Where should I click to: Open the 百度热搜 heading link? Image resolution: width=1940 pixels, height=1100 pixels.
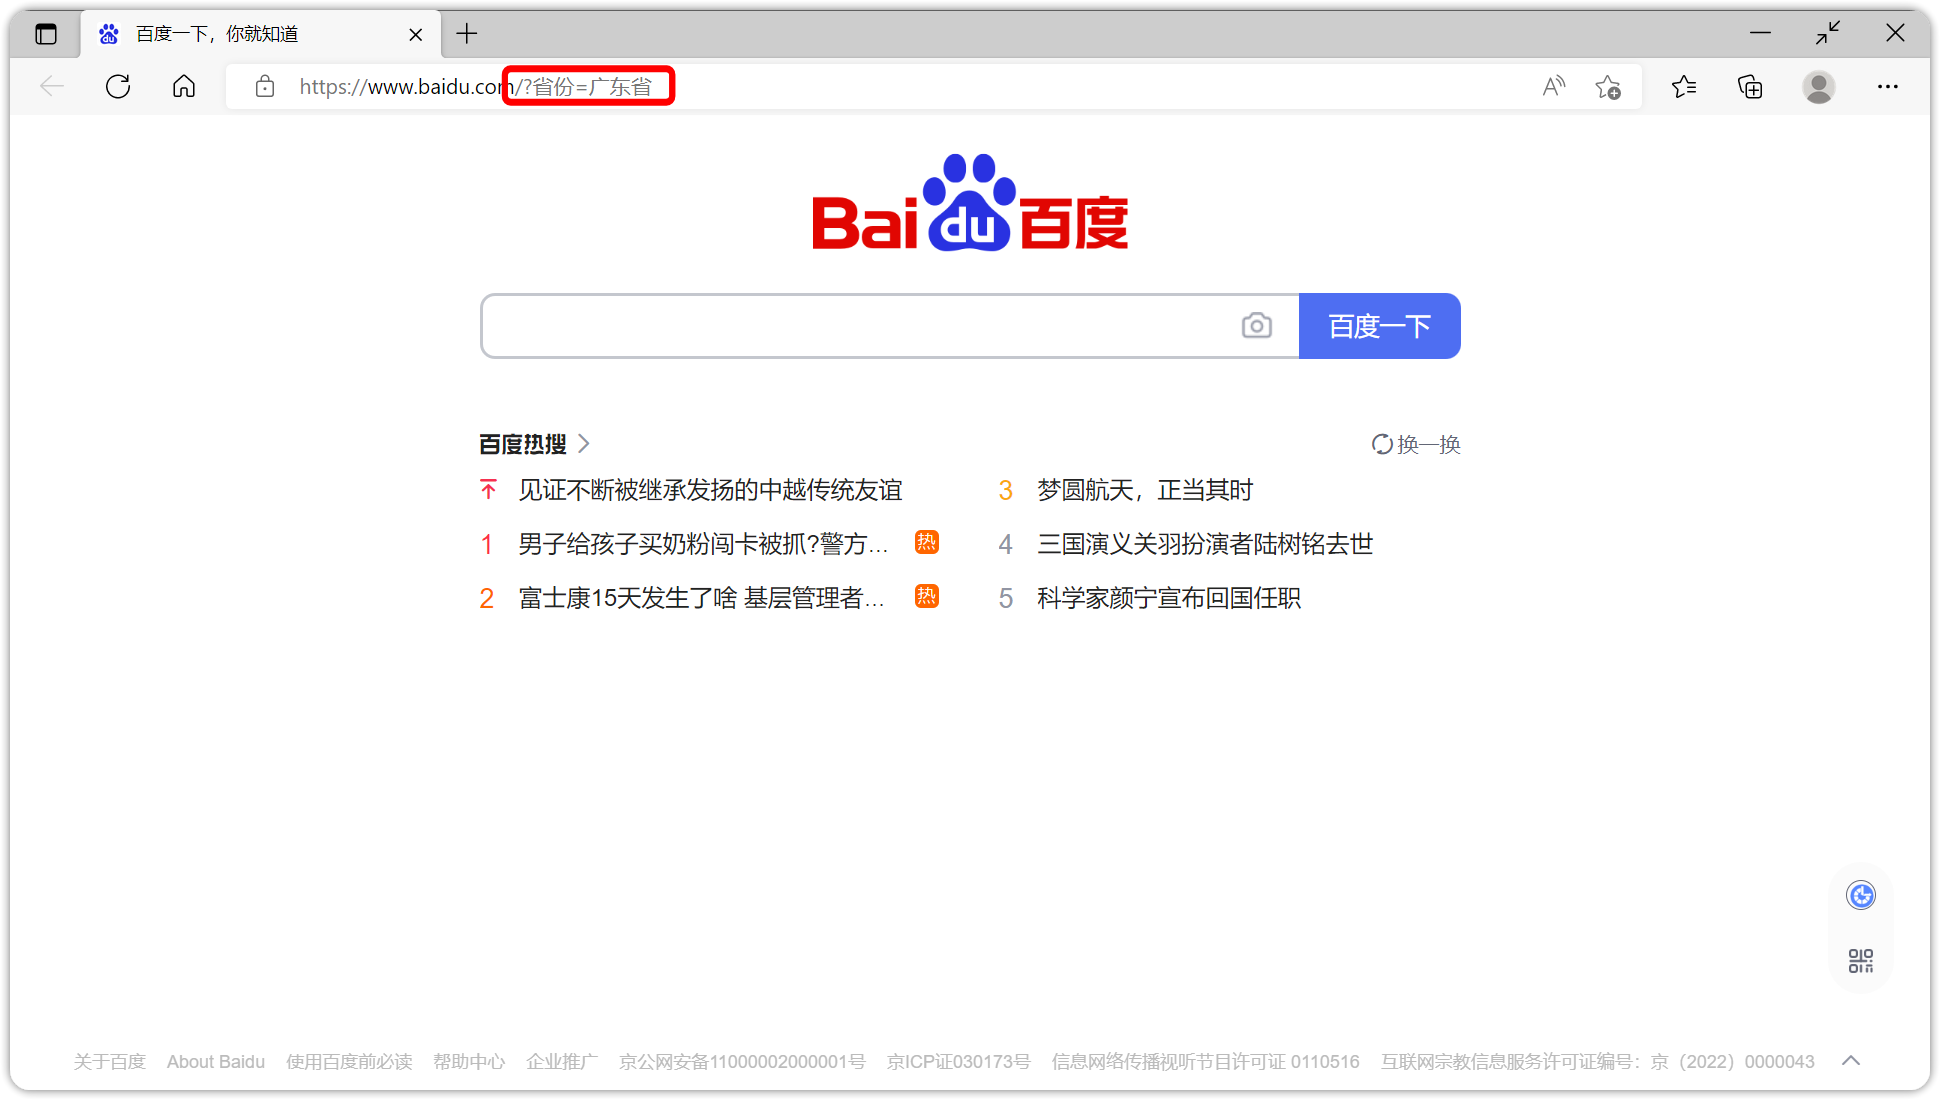click(523, 444)
